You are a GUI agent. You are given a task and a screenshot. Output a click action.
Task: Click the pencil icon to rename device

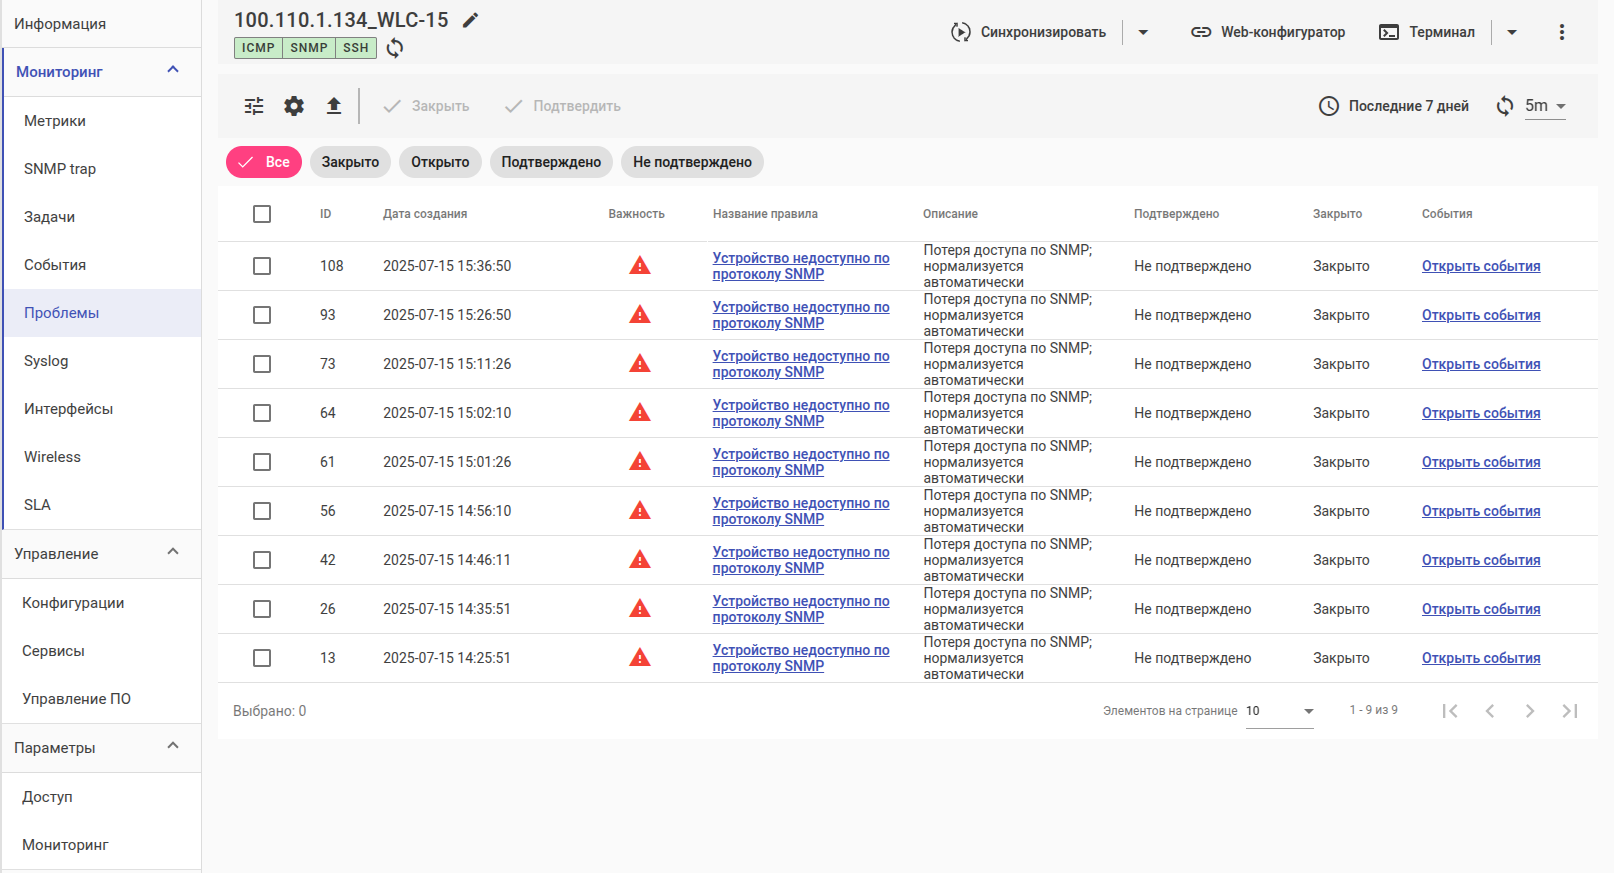[470, 20]
